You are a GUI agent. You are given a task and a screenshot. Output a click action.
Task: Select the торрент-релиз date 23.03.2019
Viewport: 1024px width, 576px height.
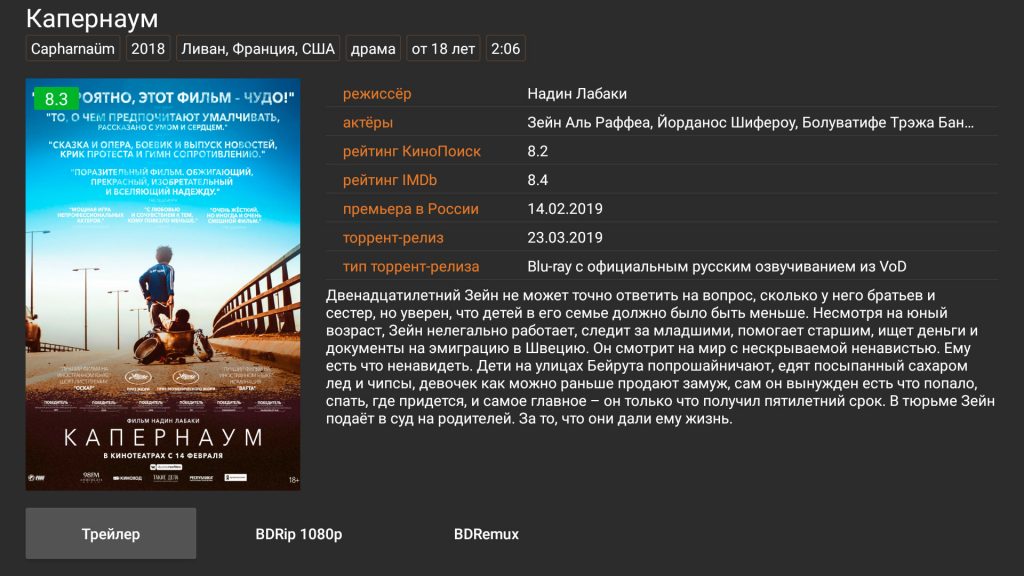(565, 237)
